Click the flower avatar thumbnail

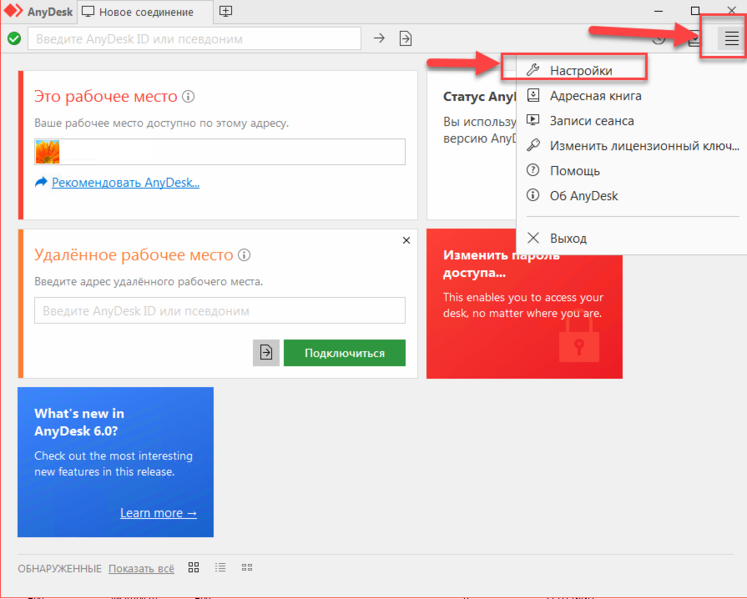tap(48, 152)
